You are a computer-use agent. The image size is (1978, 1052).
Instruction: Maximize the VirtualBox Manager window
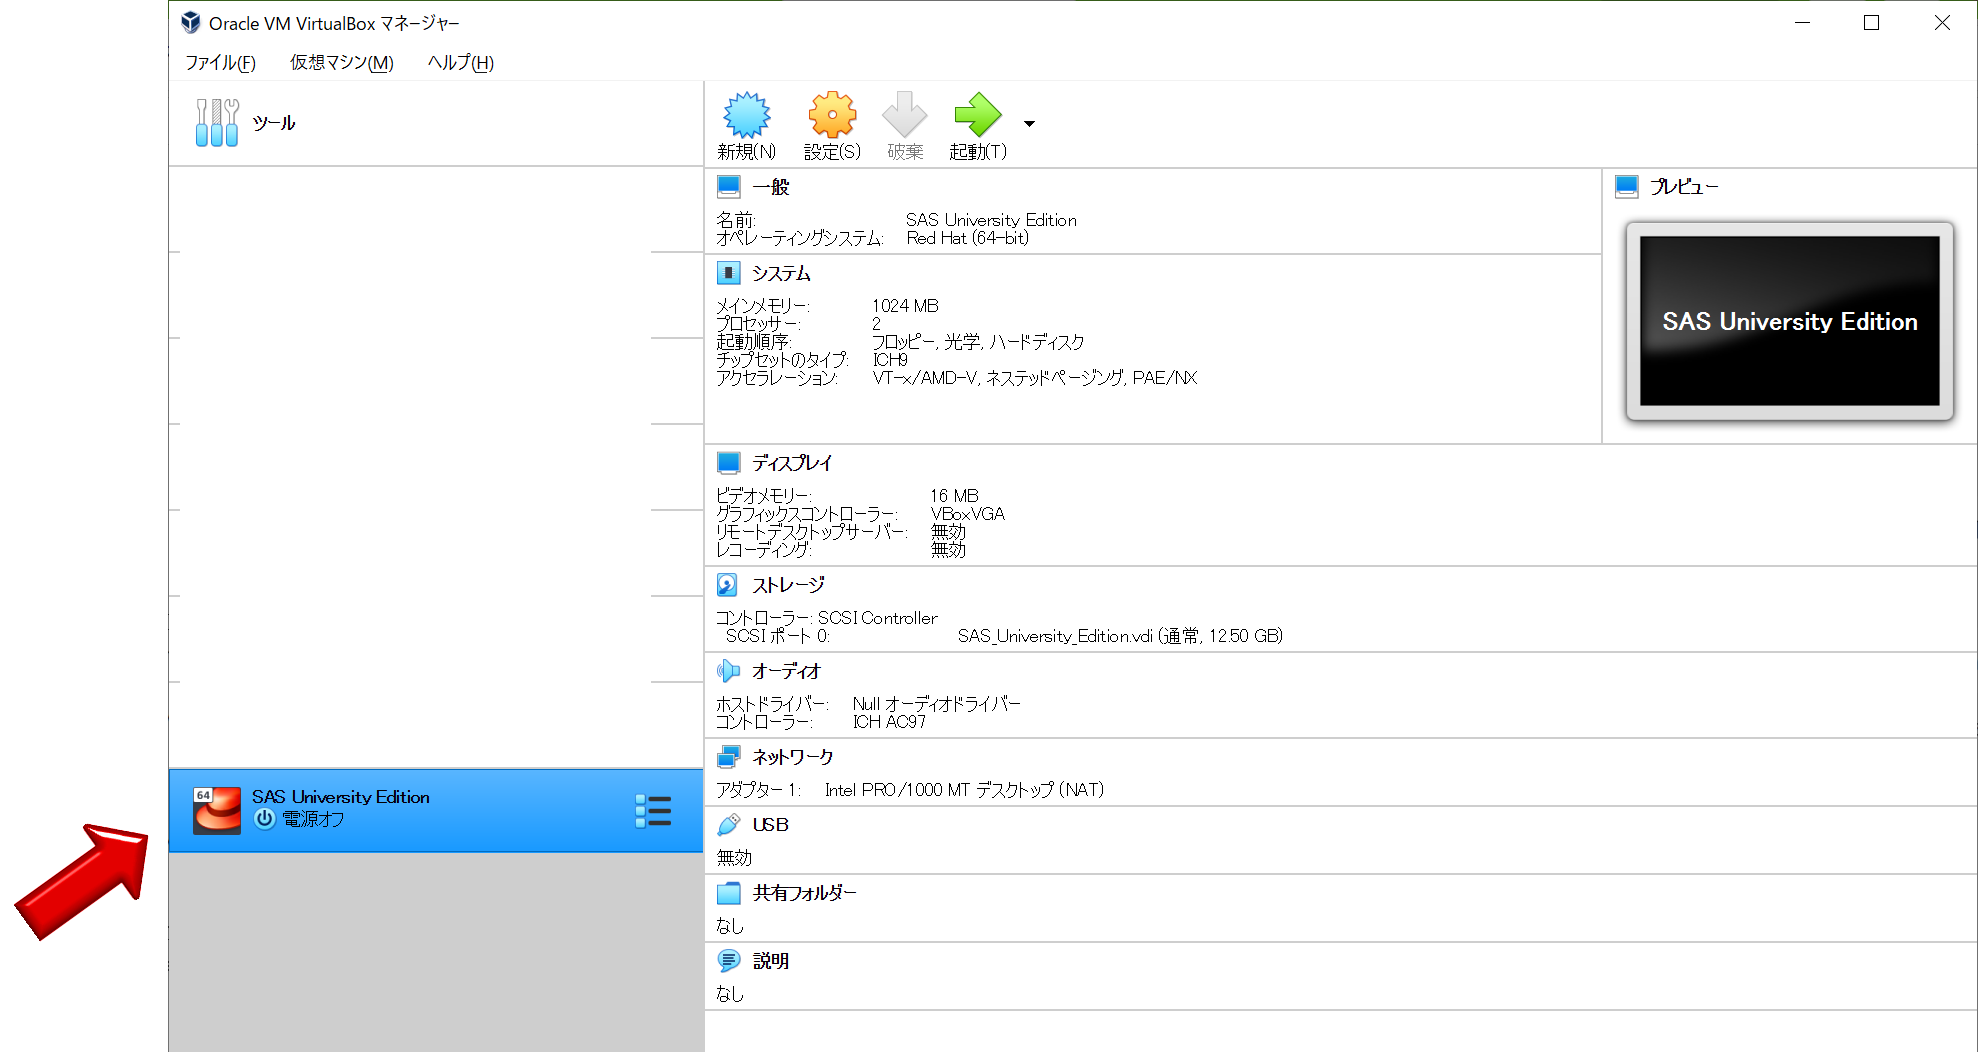click(1871, 22)
